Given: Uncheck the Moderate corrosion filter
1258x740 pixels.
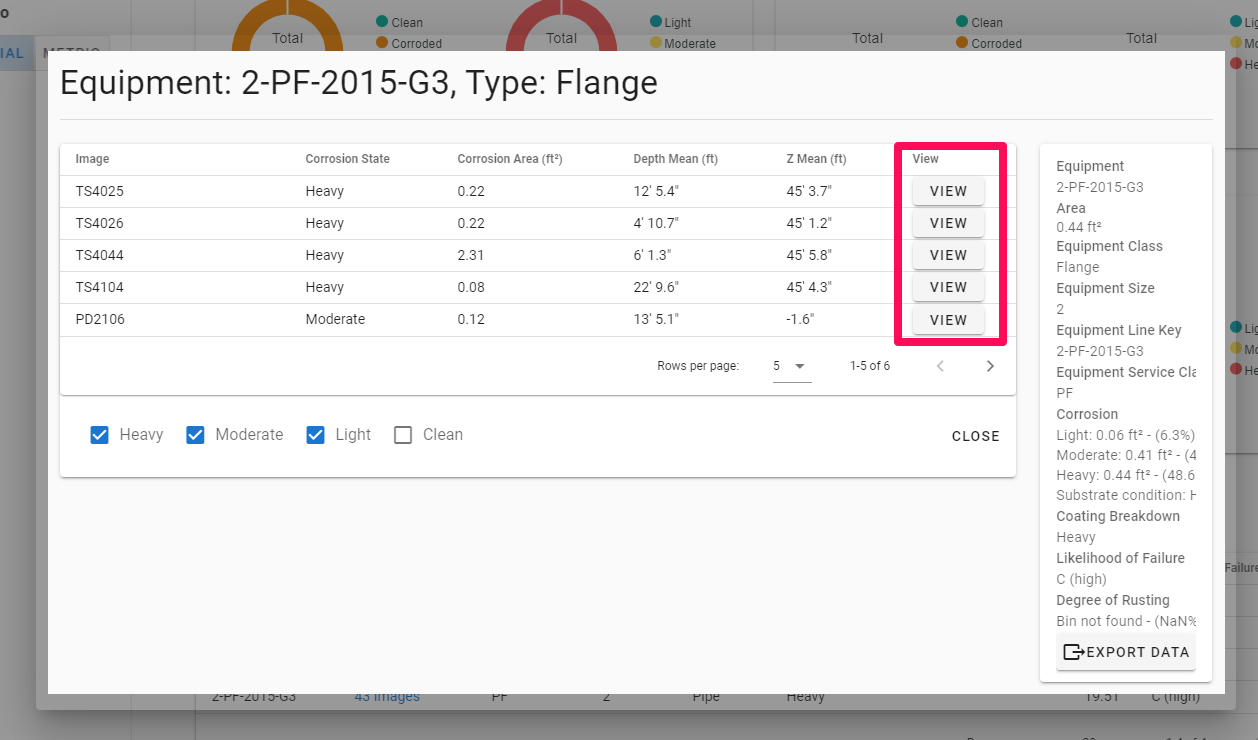Looking at the screenshot, I should coord(196,435).
